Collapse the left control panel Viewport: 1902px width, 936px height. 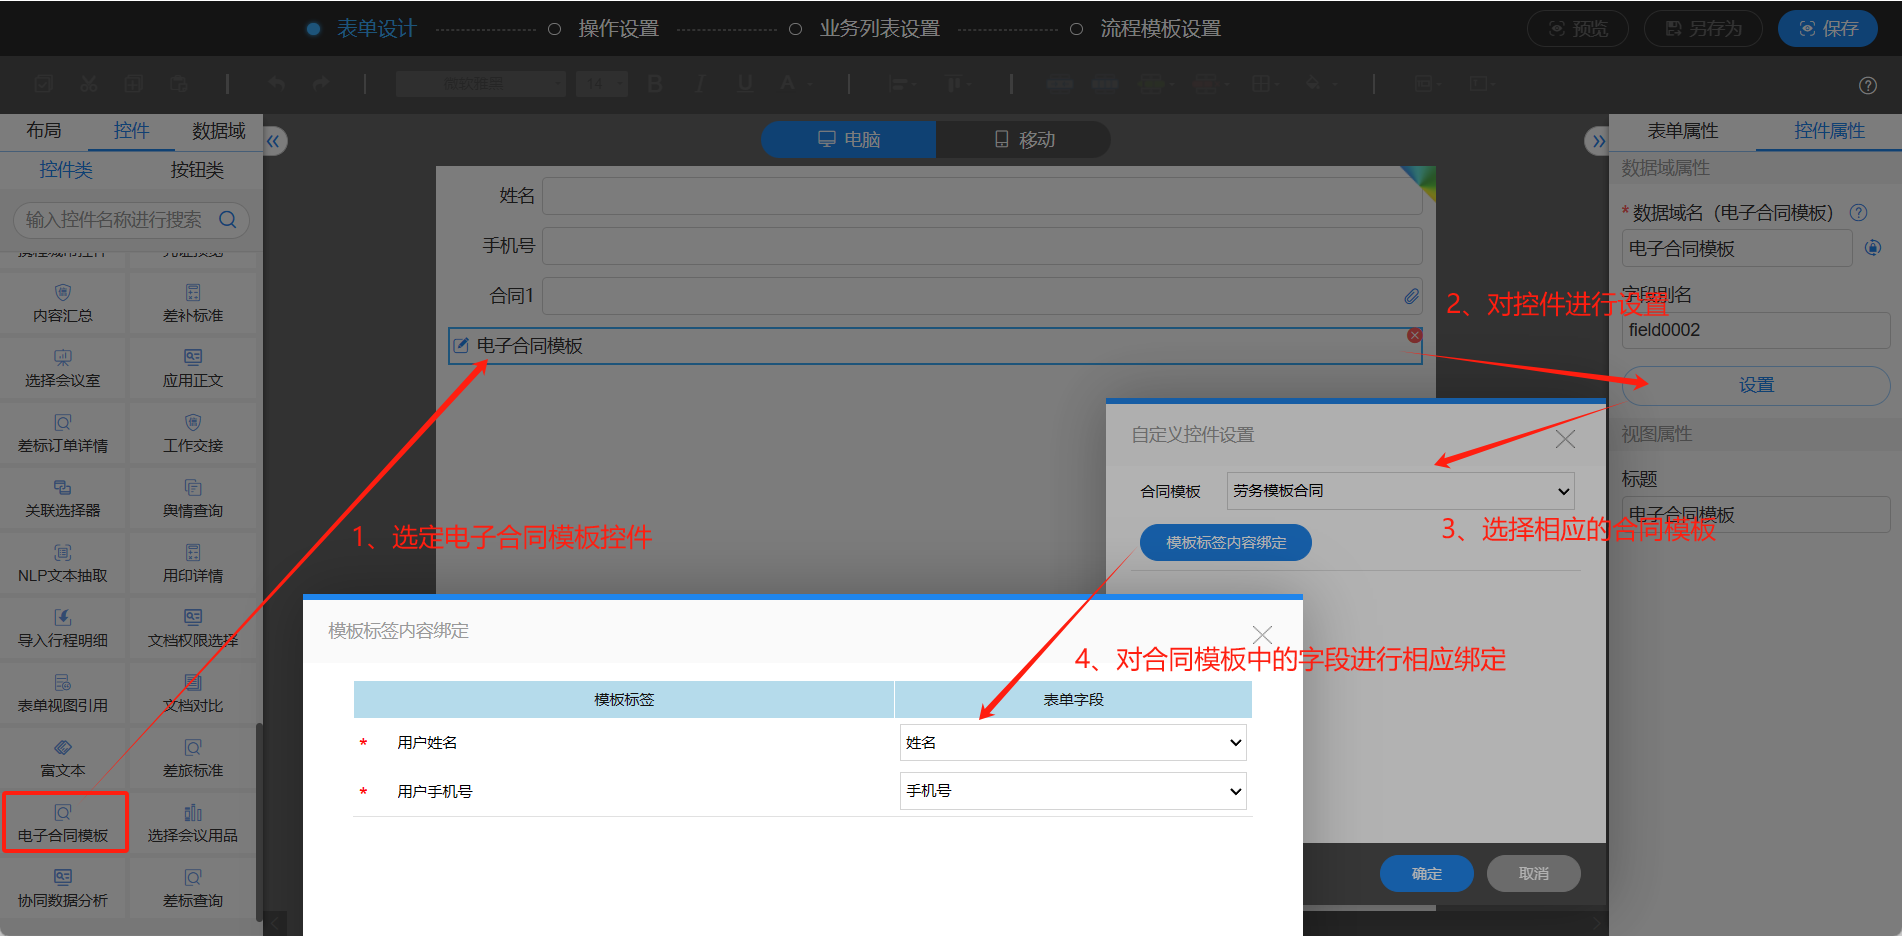275,141
